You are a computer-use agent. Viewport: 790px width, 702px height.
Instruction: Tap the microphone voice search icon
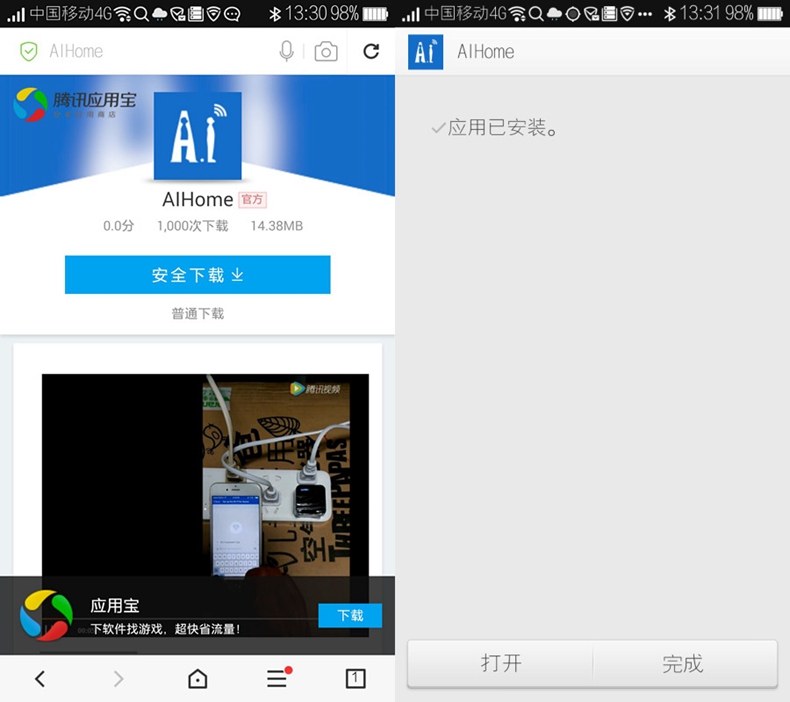click(x=287, y=51)
